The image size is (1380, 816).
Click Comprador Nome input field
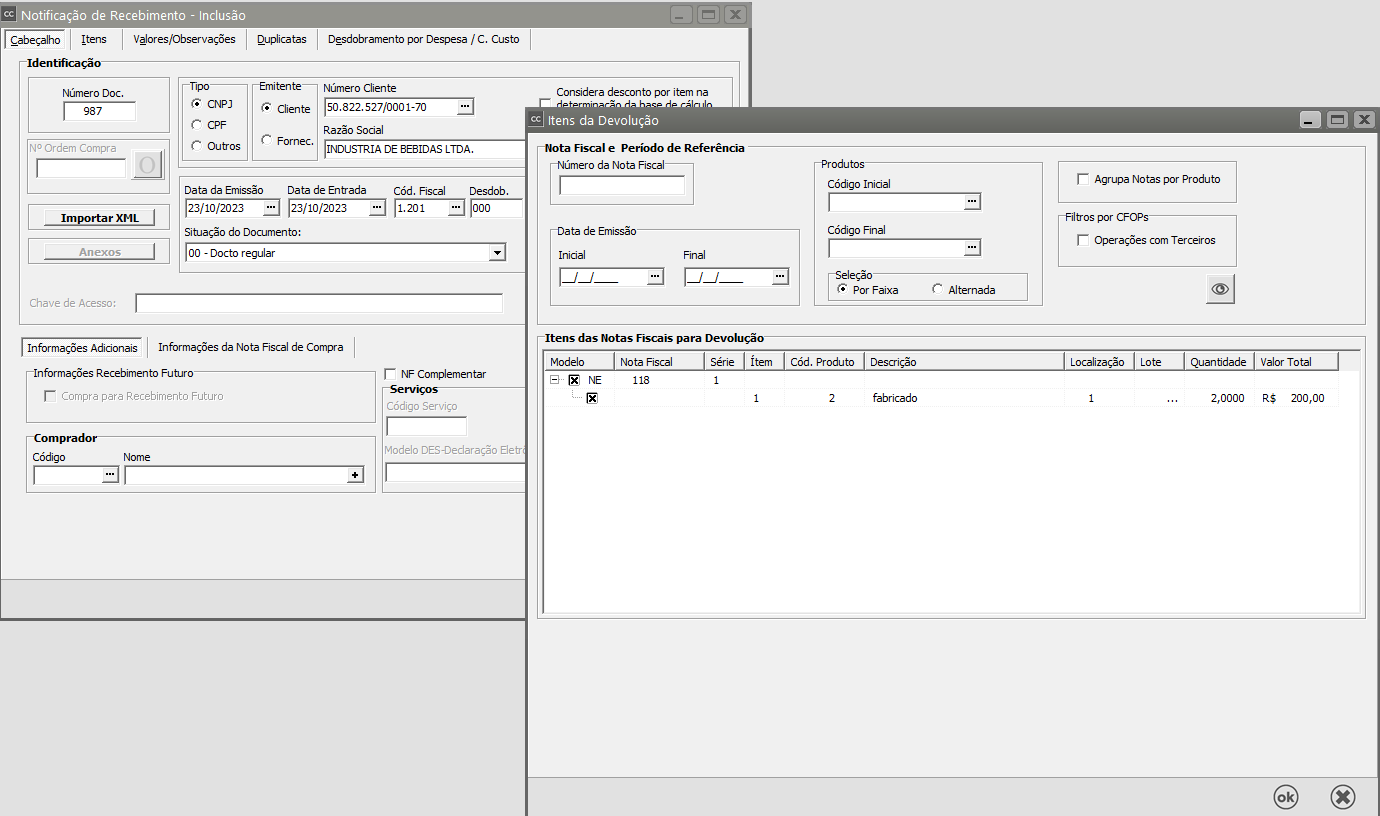pyautogui.click(x=235, y=476)
